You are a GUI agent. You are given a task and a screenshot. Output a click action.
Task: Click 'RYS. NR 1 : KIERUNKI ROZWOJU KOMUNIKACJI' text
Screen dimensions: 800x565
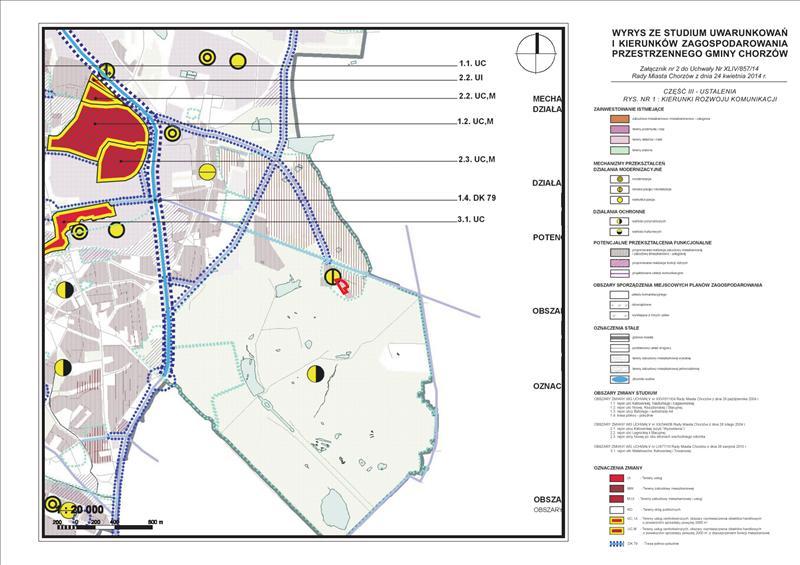tap(700, 100)
